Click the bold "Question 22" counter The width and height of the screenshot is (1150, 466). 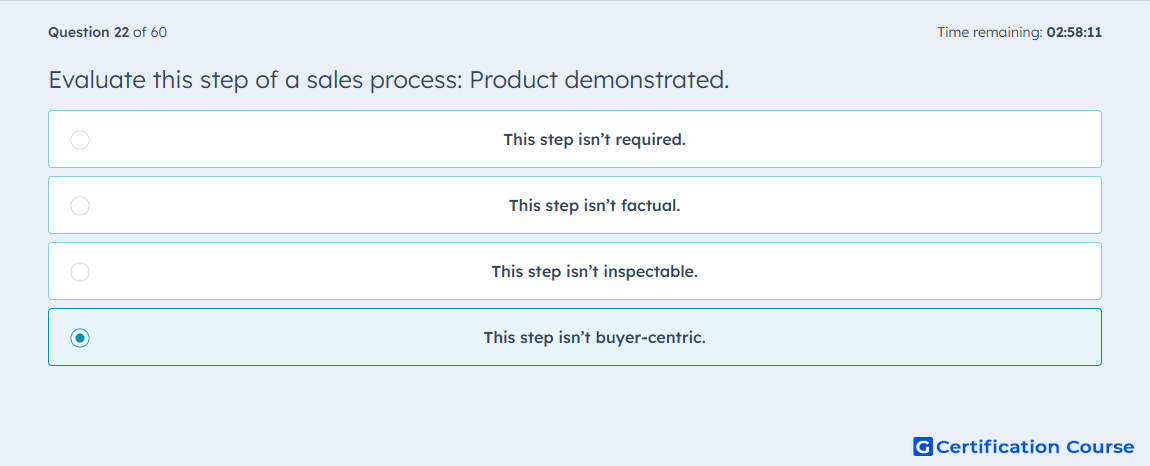point(89,32)
